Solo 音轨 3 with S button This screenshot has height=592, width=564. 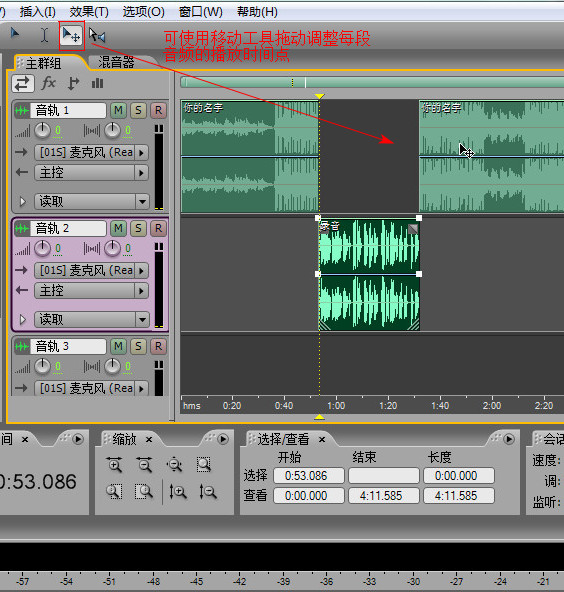pos(139,346)
